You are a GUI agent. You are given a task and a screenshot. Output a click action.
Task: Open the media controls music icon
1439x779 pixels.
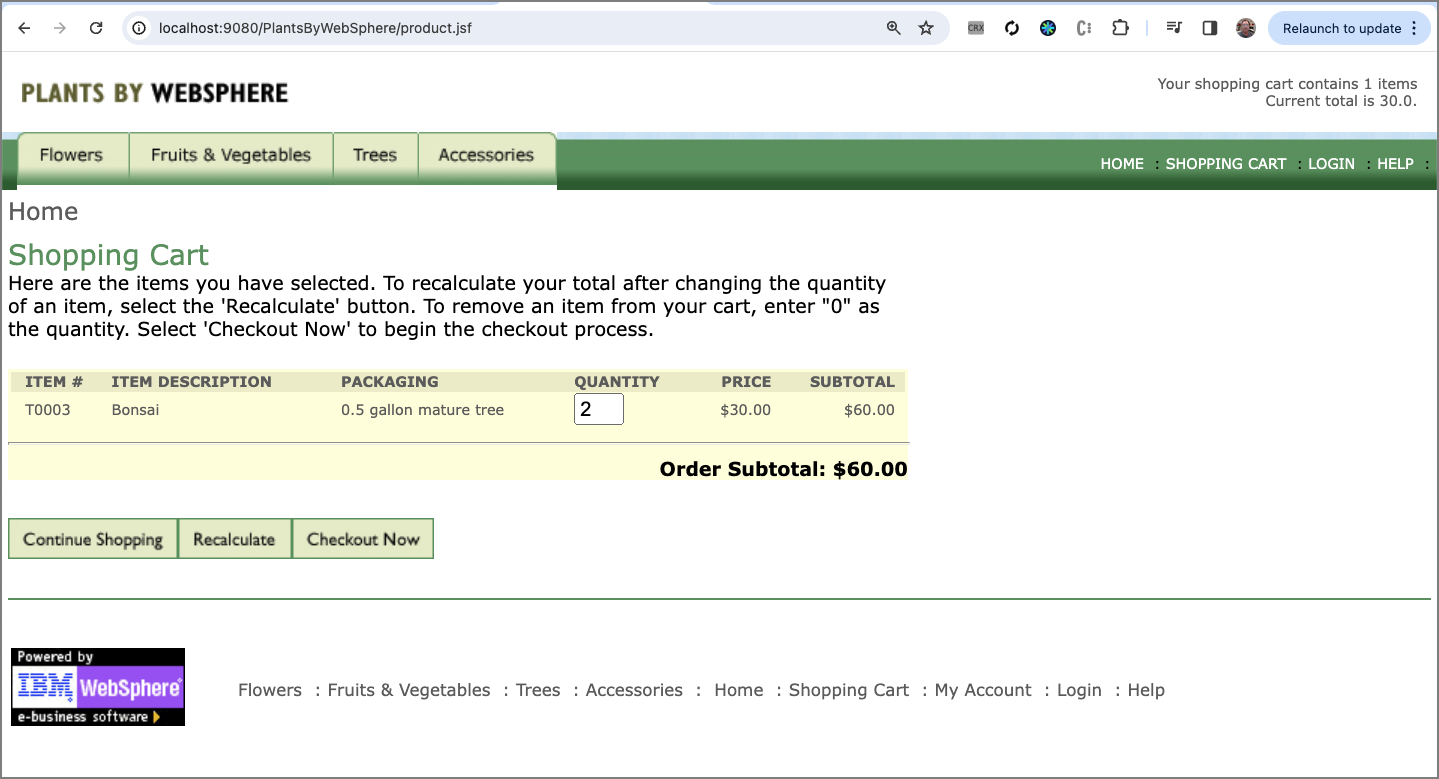[x=1175, y=28]
